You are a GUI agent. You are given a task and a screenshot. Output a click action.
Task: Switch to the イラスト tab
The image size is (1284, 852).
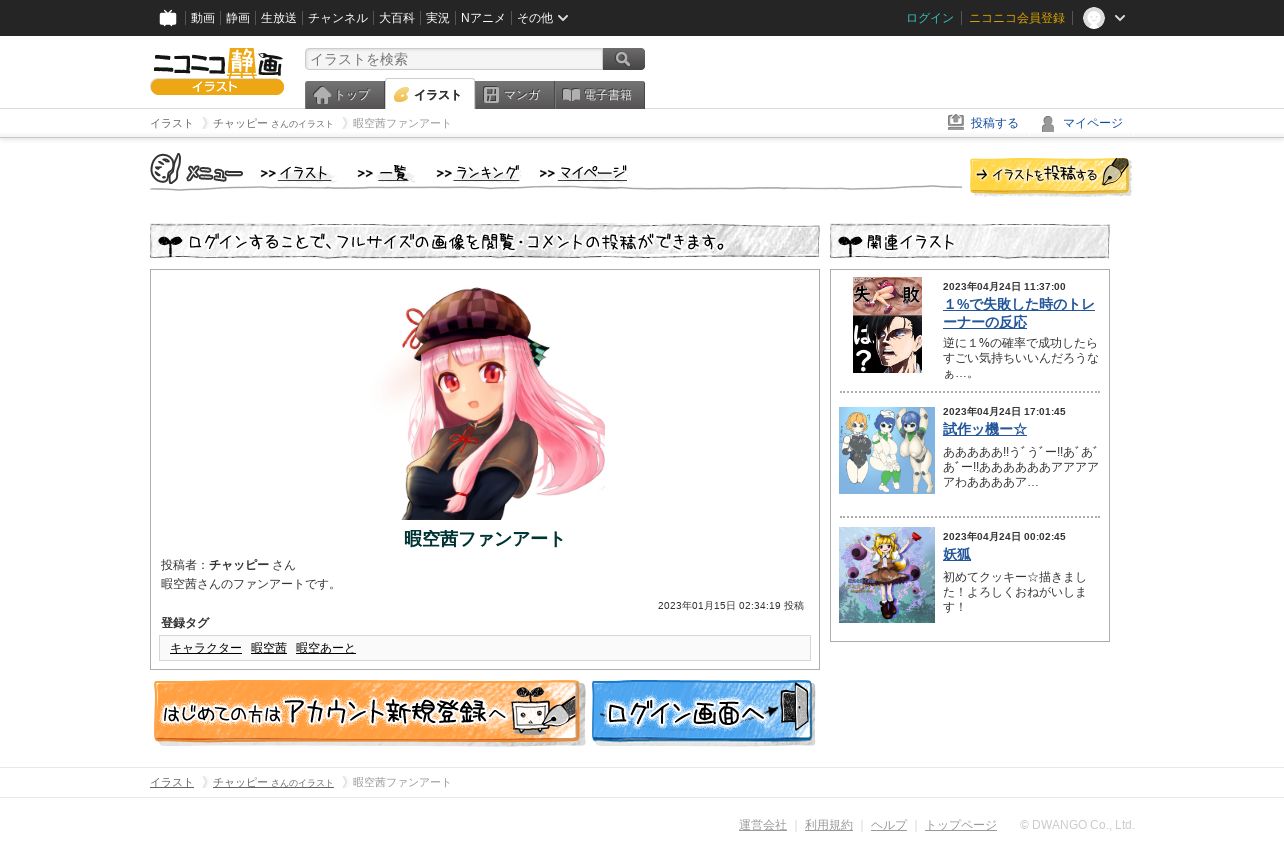[x=430, y=95]
